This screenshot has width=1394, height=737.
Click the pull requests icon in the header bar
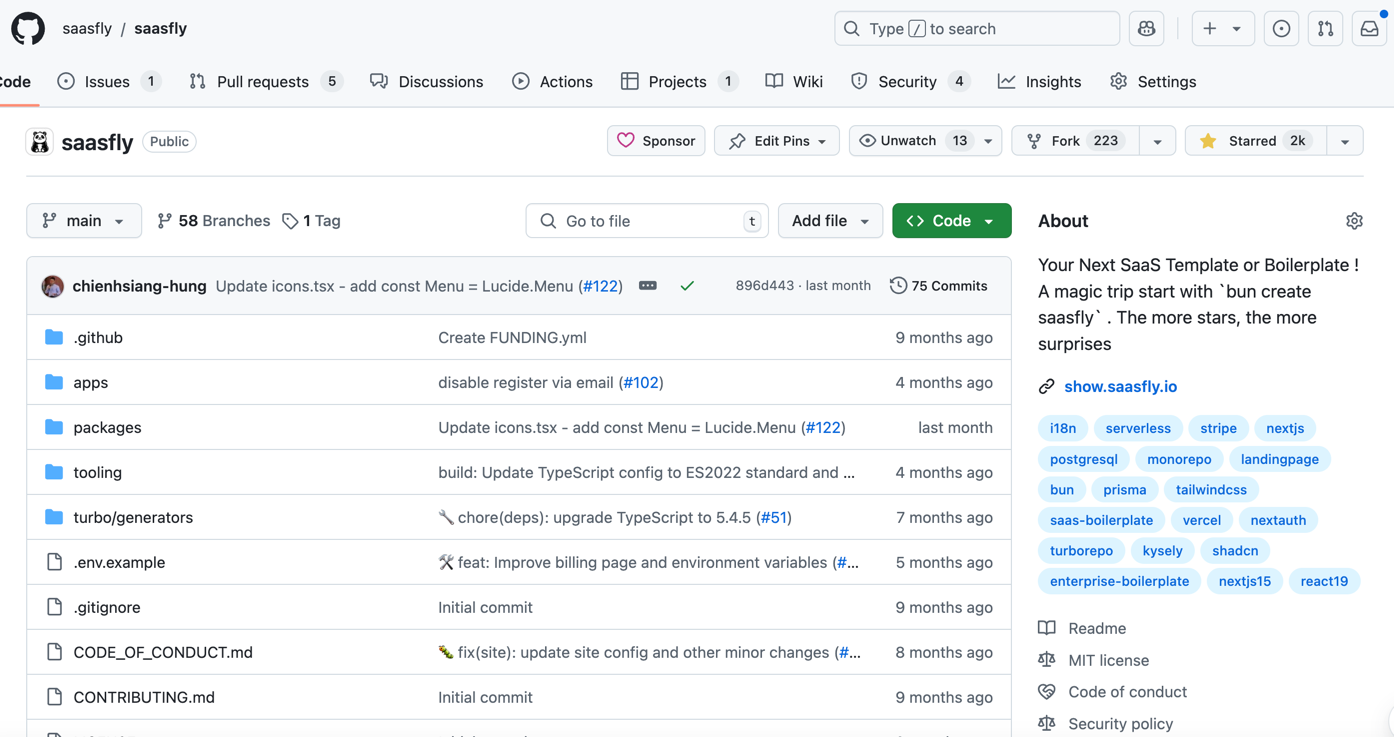coord(1325,28)
